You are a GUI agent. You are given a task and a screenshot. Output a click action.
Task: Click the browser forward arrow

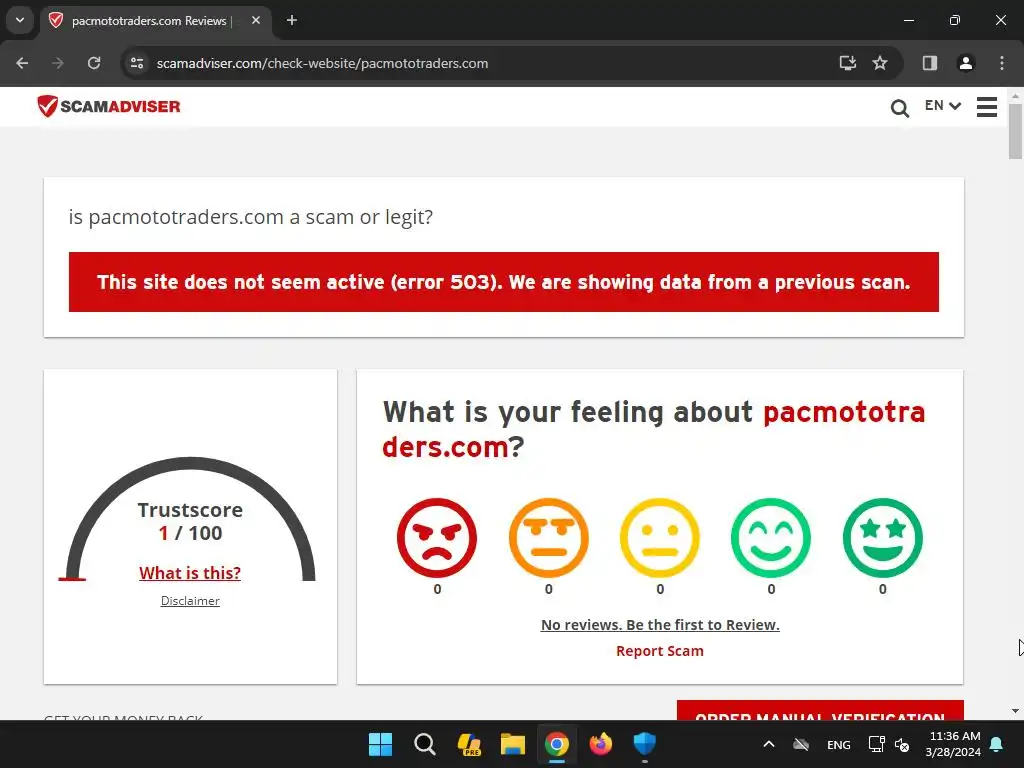(58, 63)
